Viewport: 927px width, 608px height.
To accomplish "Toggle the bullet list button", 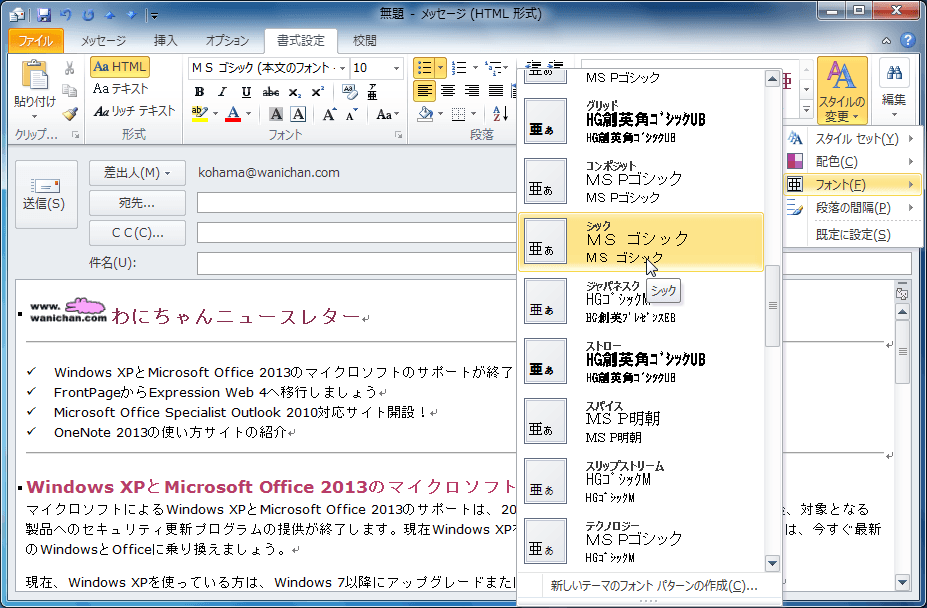I will pos(424,68).
